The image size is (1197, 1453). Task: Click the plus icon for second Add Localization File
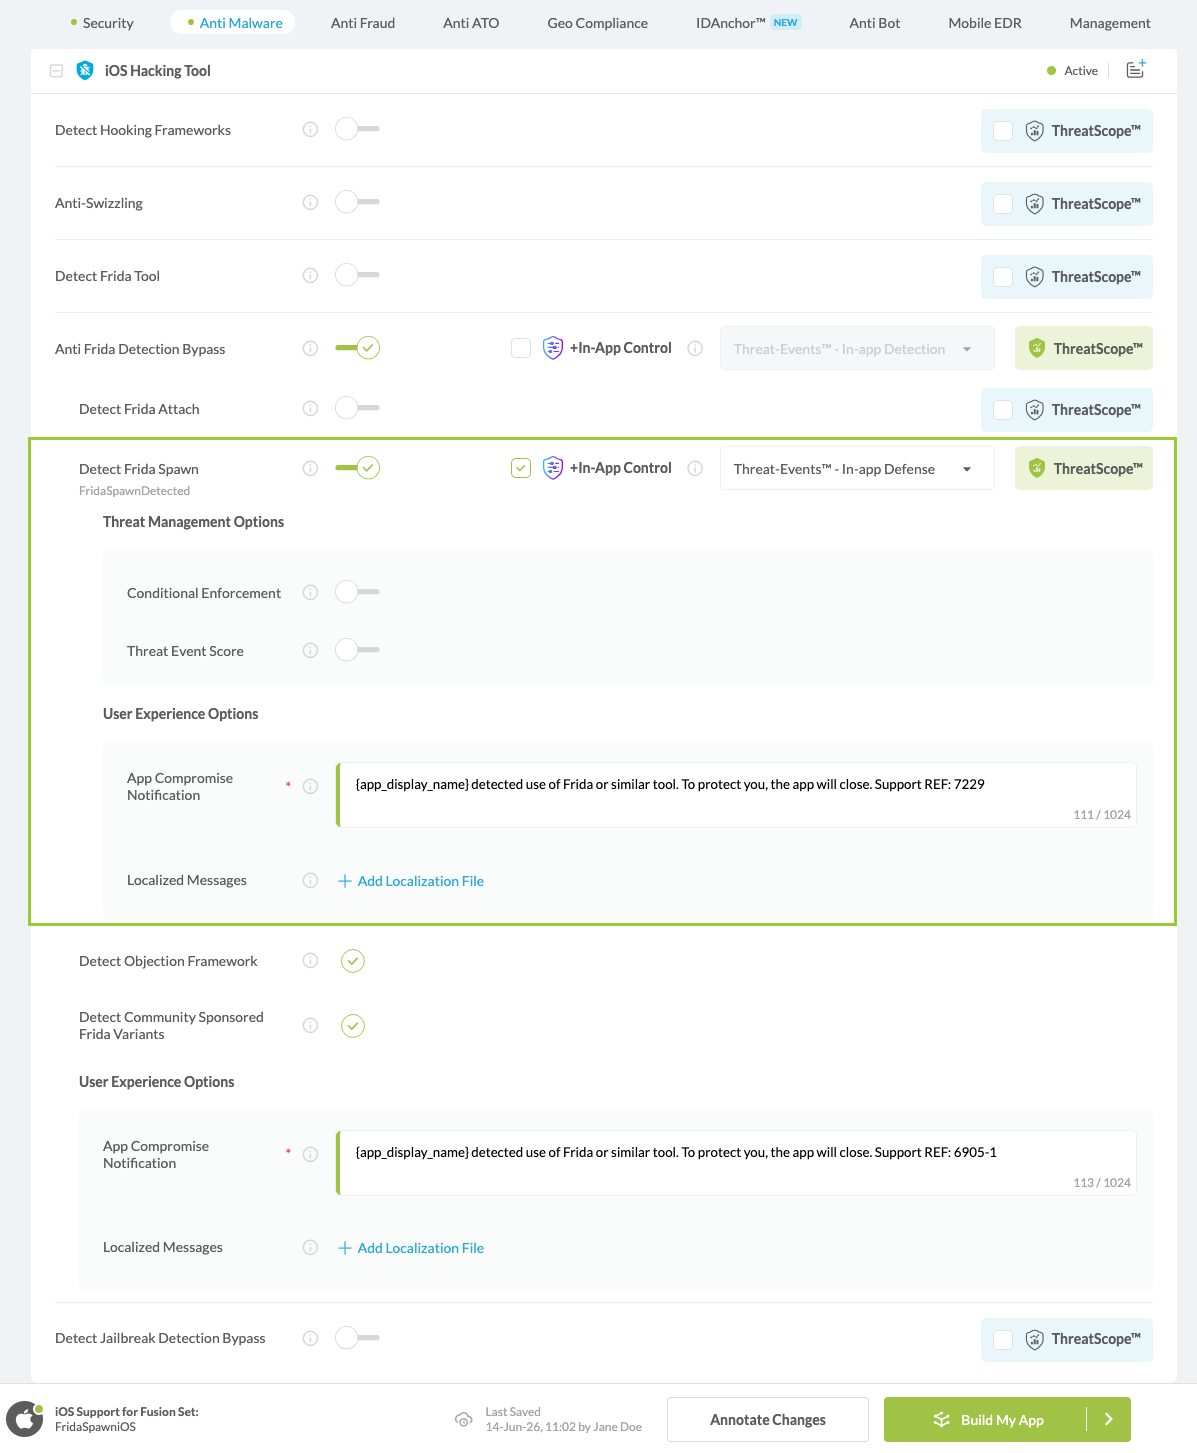click(x=345, y=1248)
